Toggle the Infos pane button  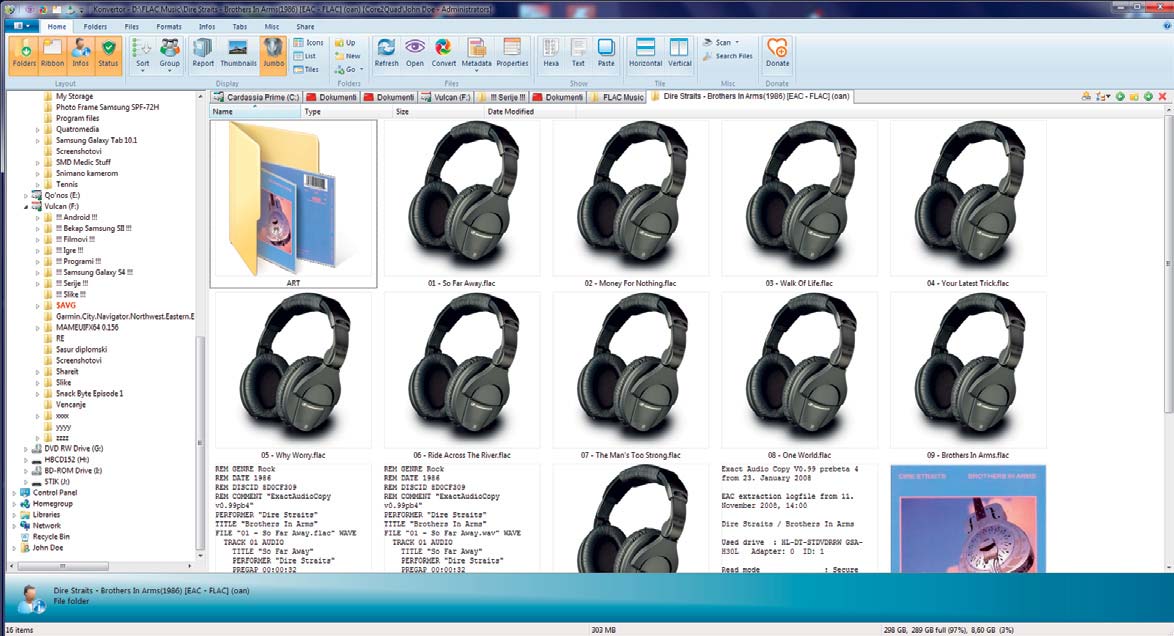tap(80, 55)
